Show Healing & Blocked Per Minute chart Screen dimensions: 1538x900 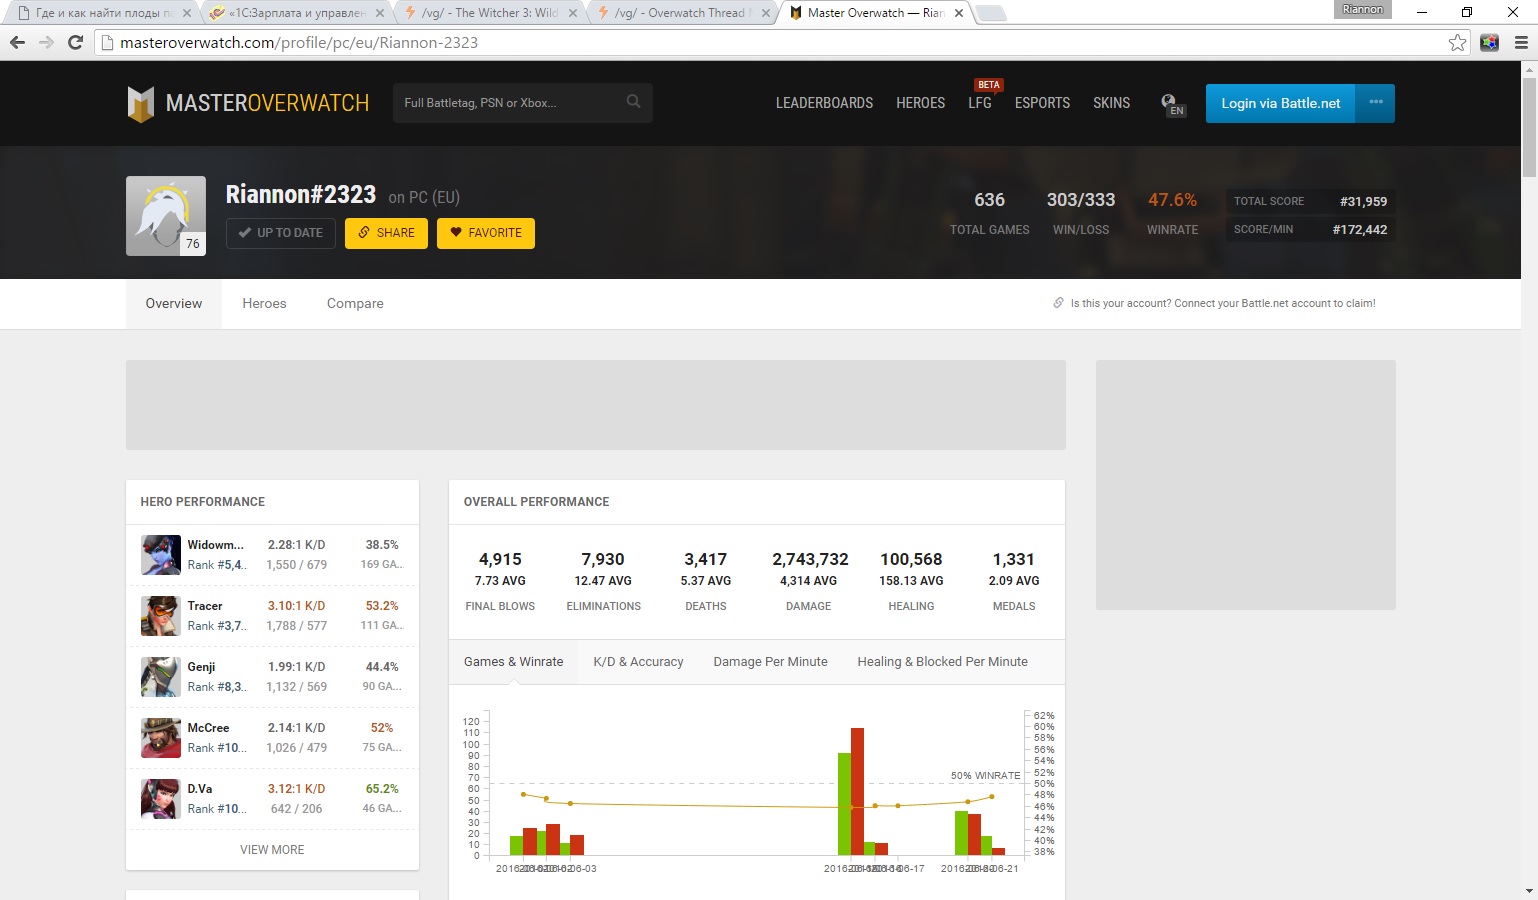coord(942,662)
